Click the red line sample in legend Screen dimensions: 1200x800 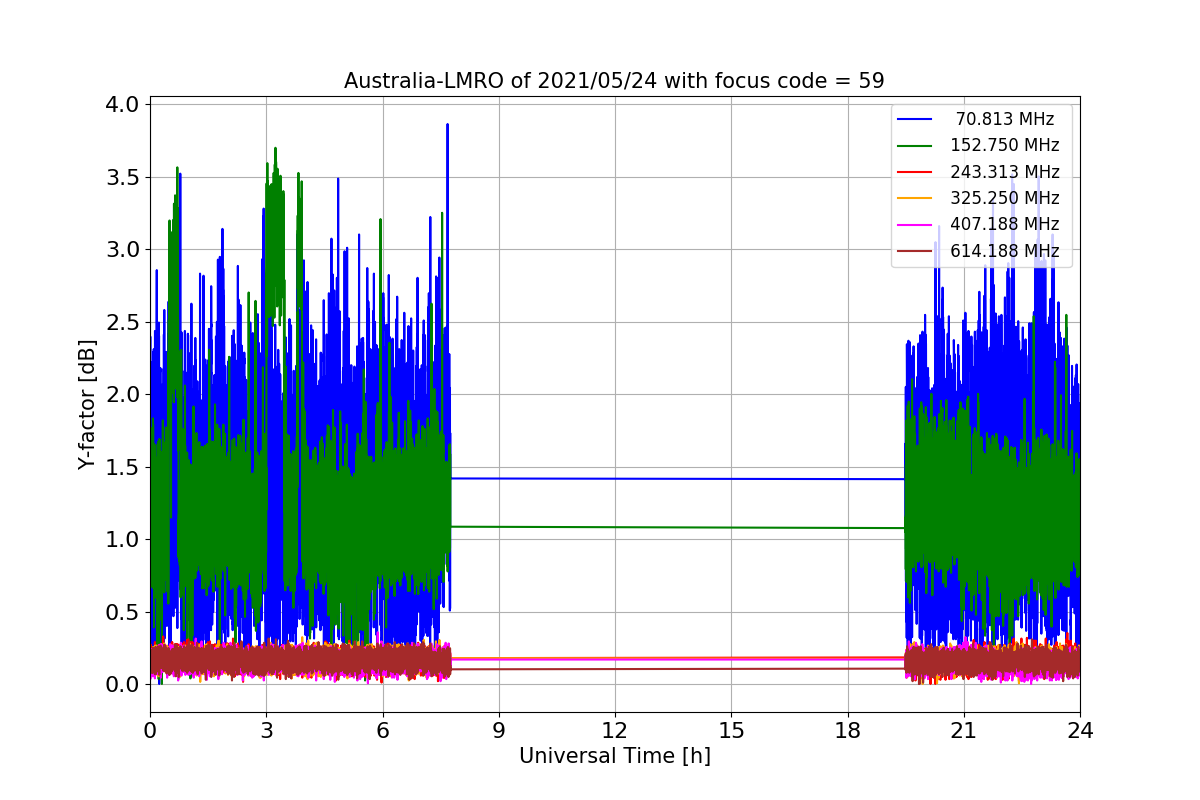pyautogui.click(x=915, y=172)
